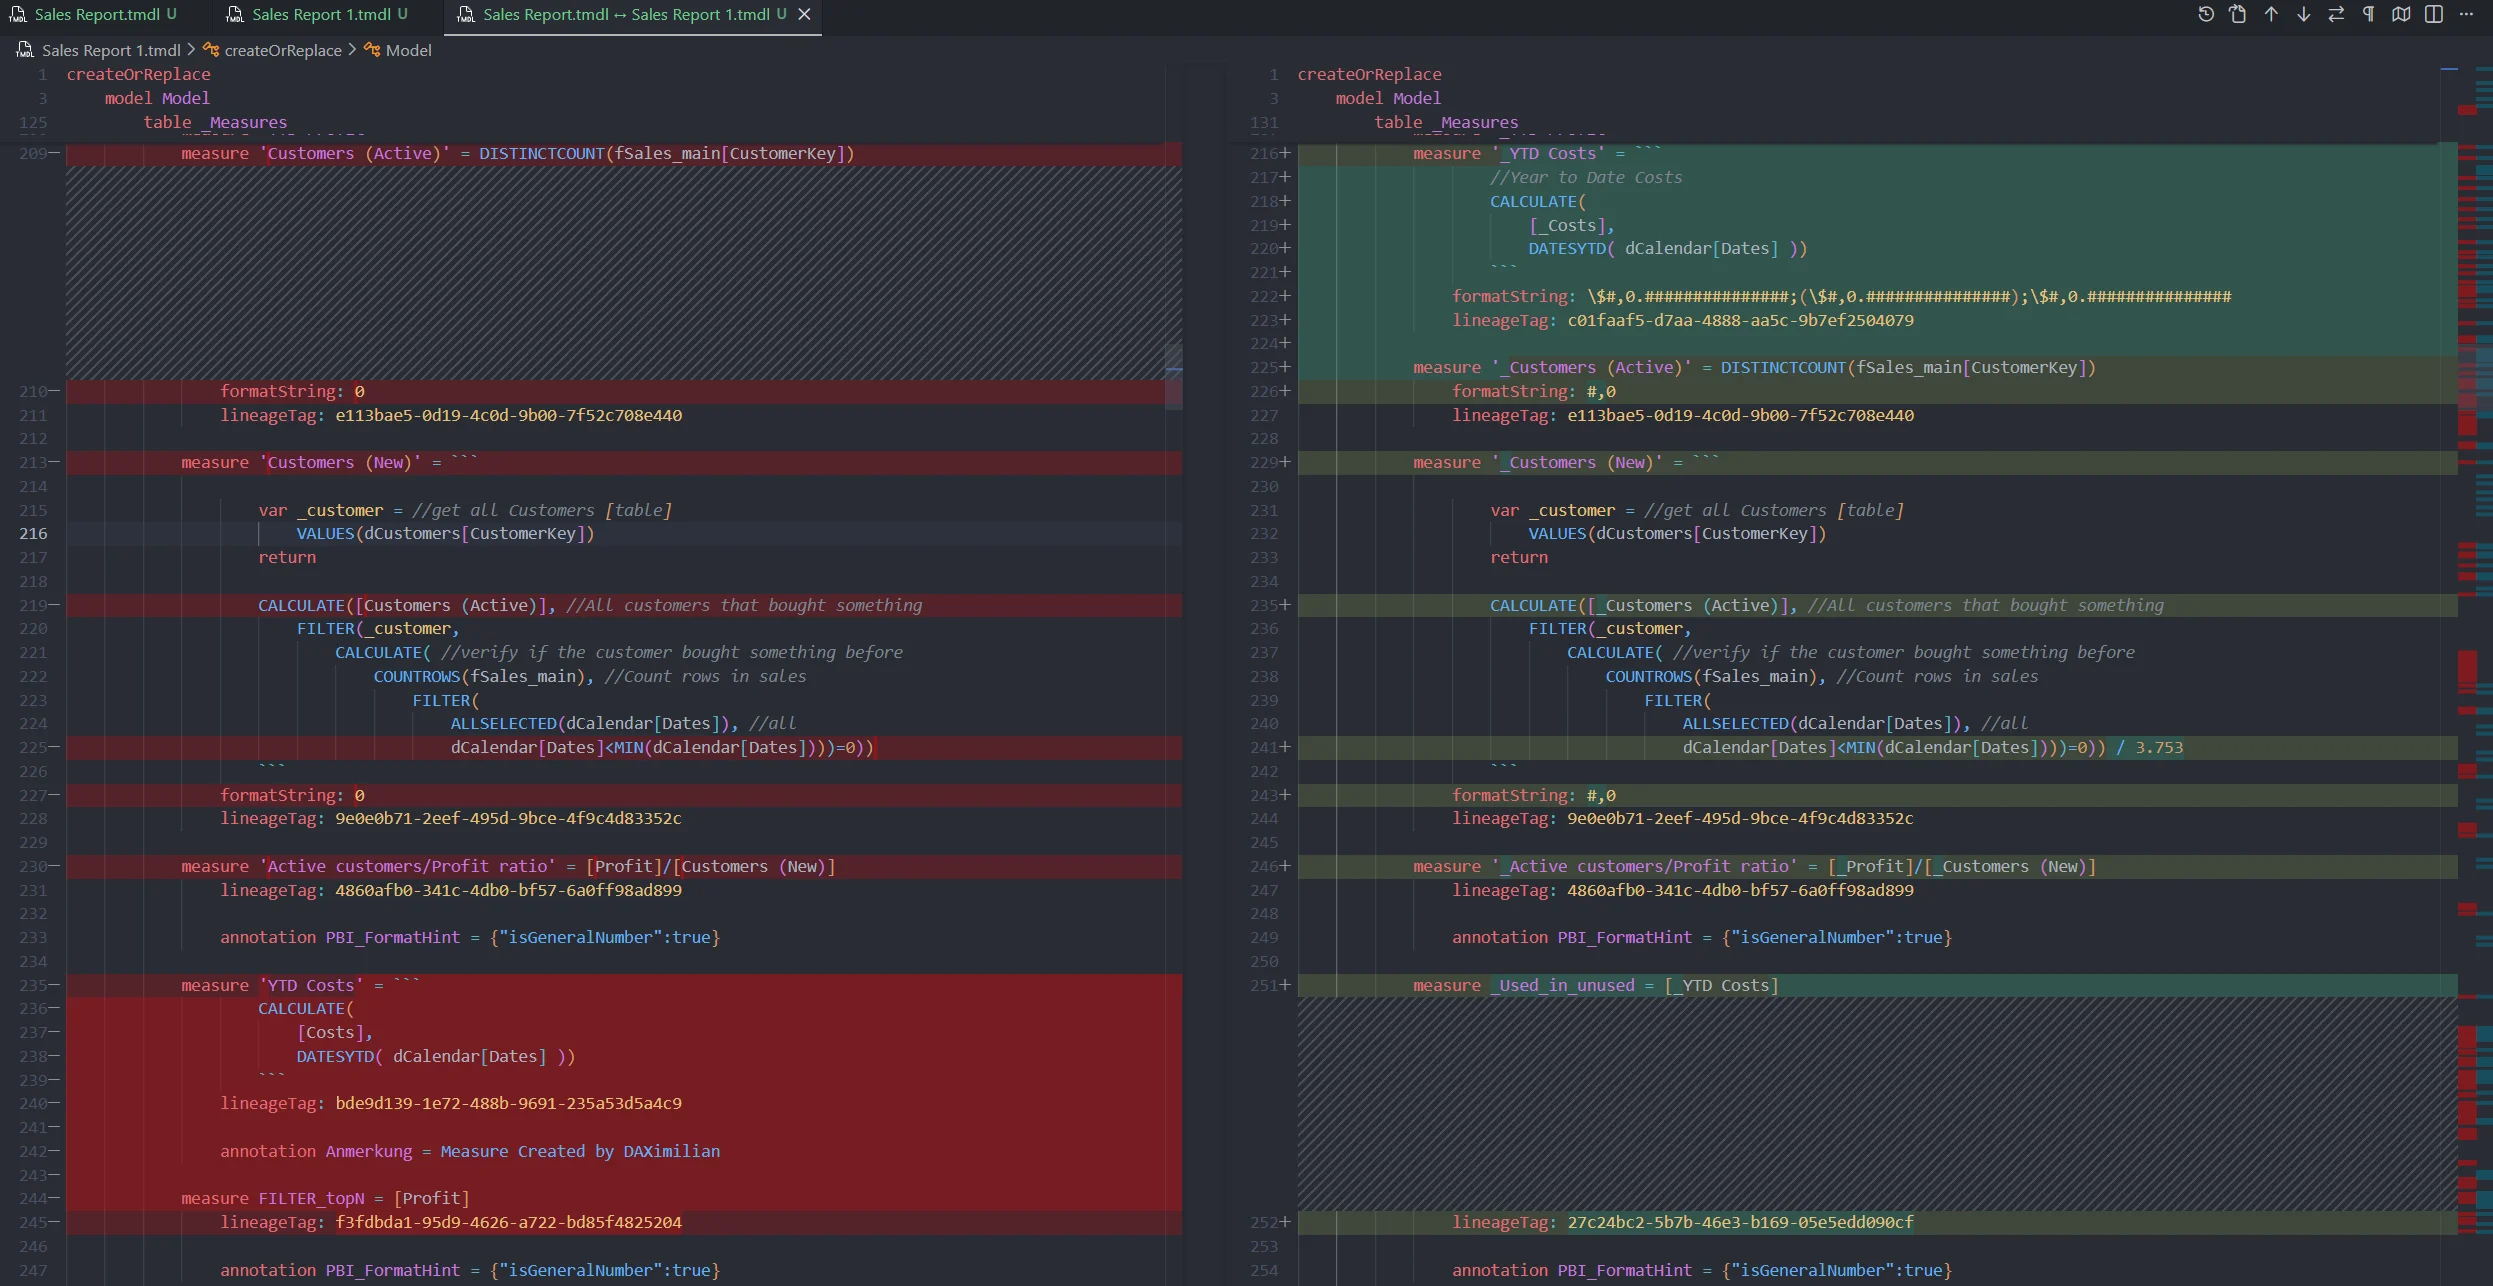Open the Sales Report 1.tmdl breadcrumb

click(111, 50)
